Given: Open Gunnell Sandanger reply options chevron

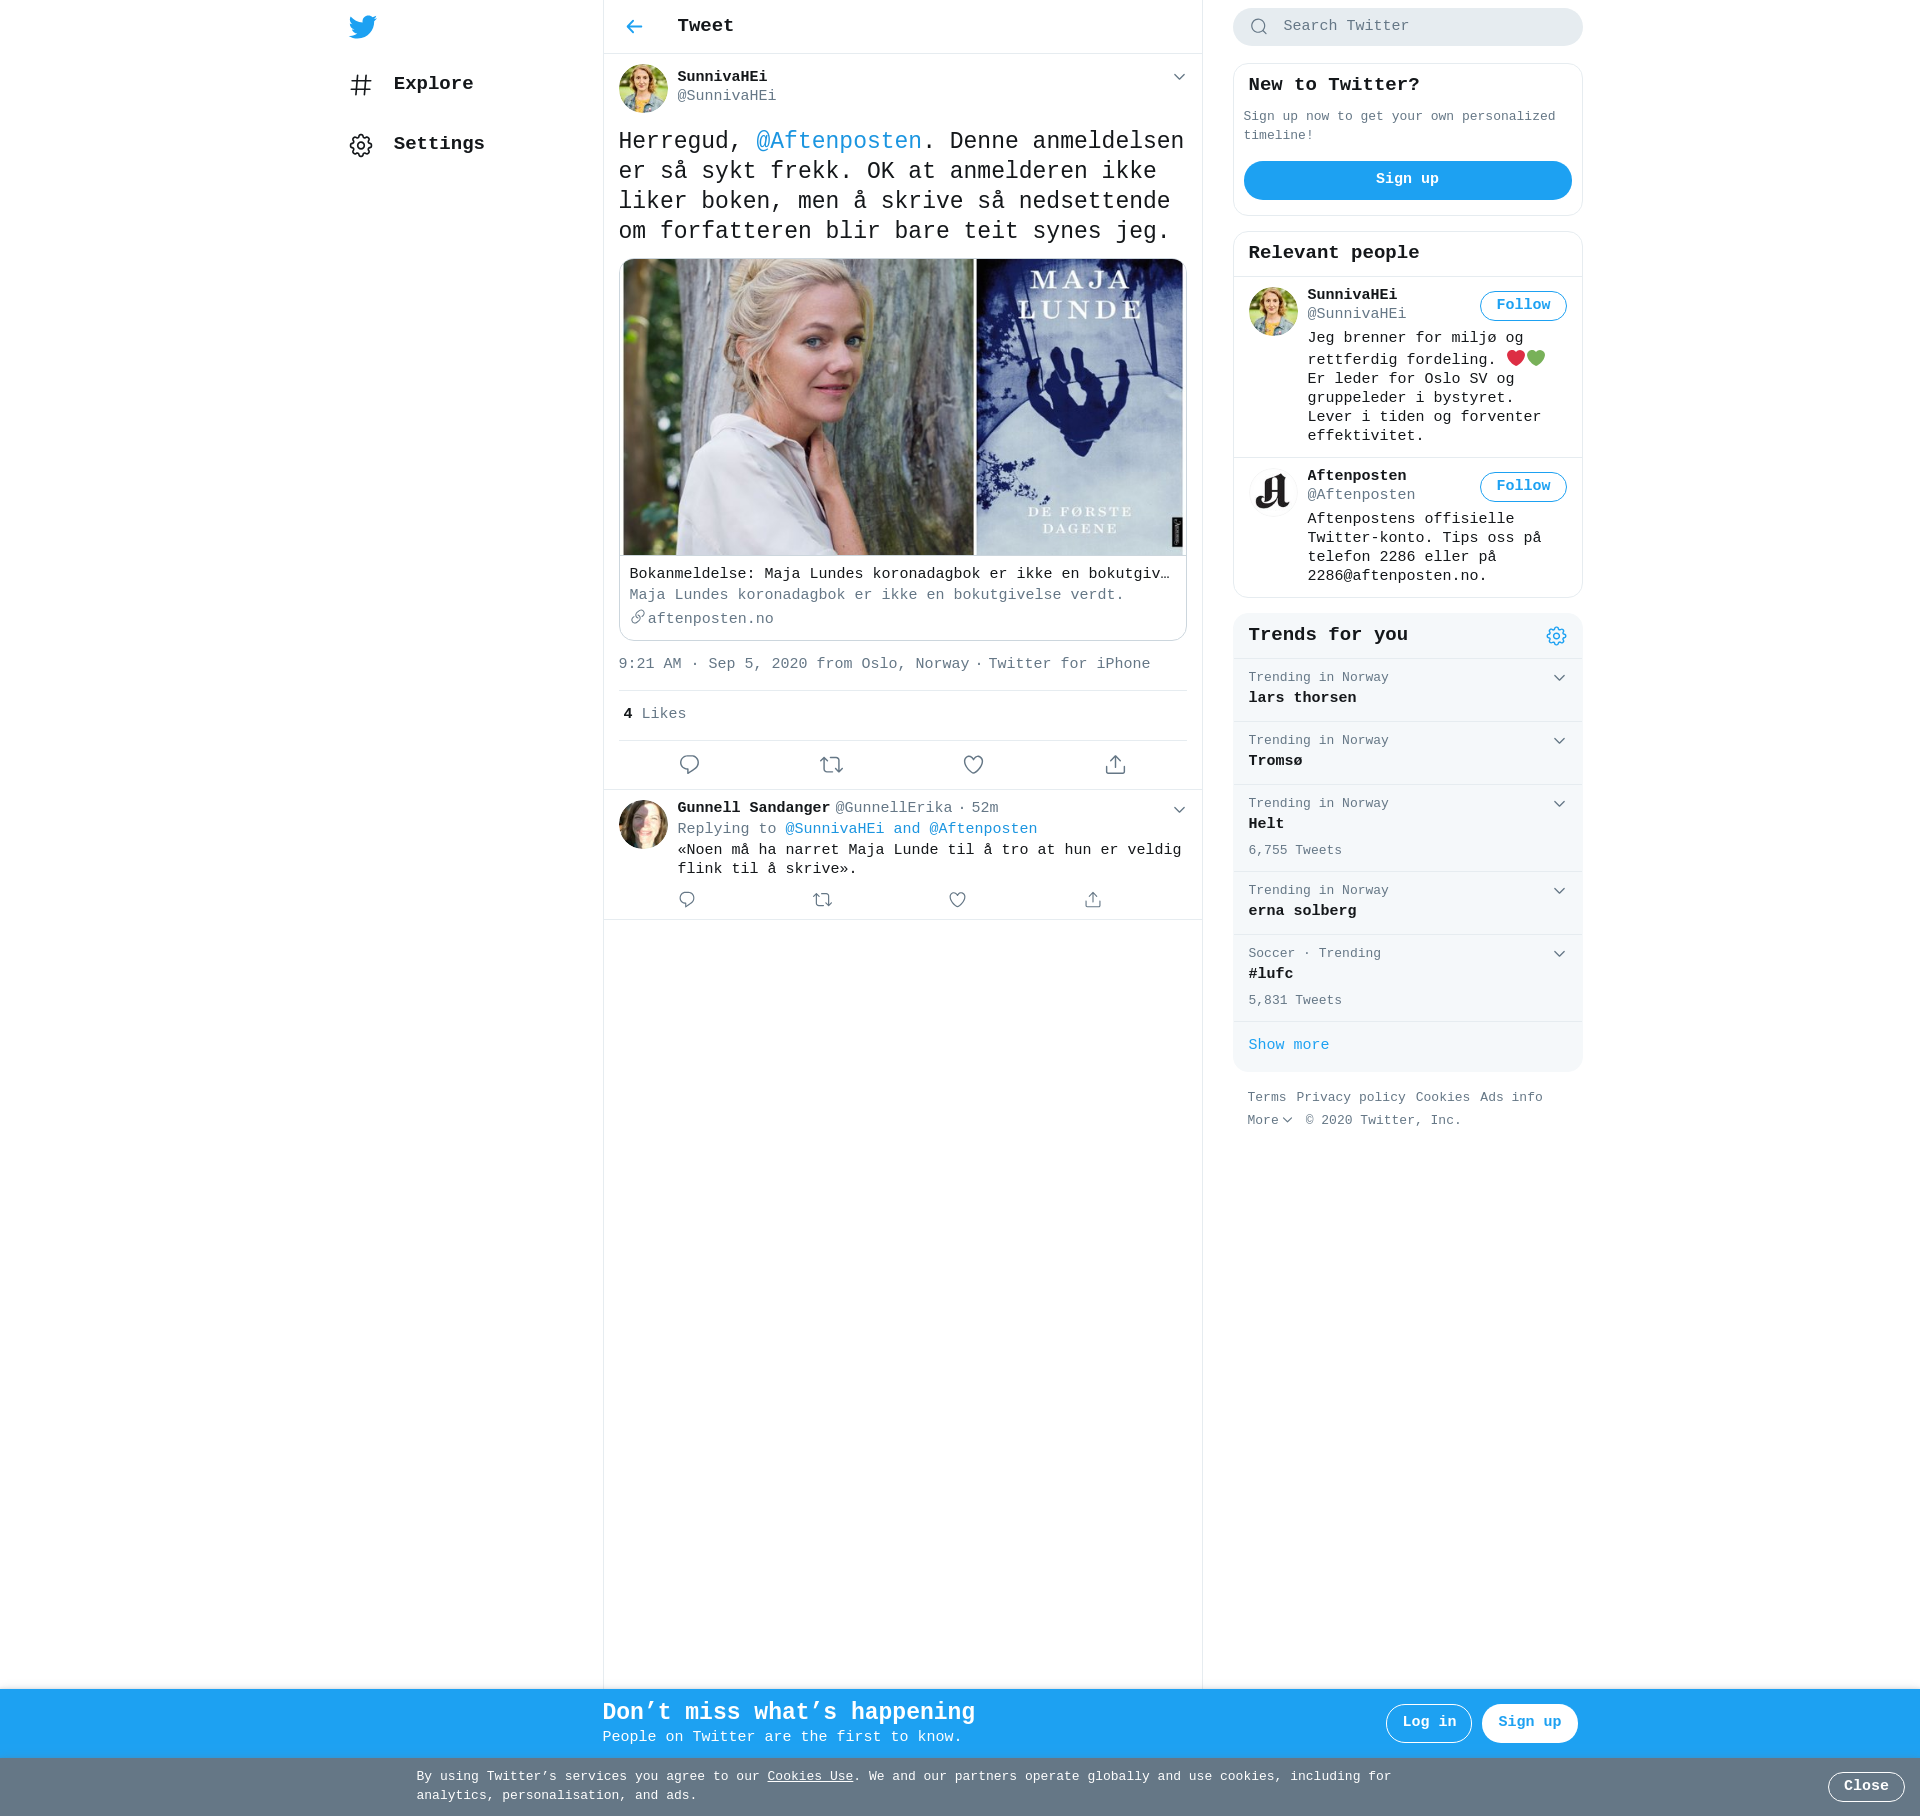Looking at the screenshot, I should [1179, 810].
